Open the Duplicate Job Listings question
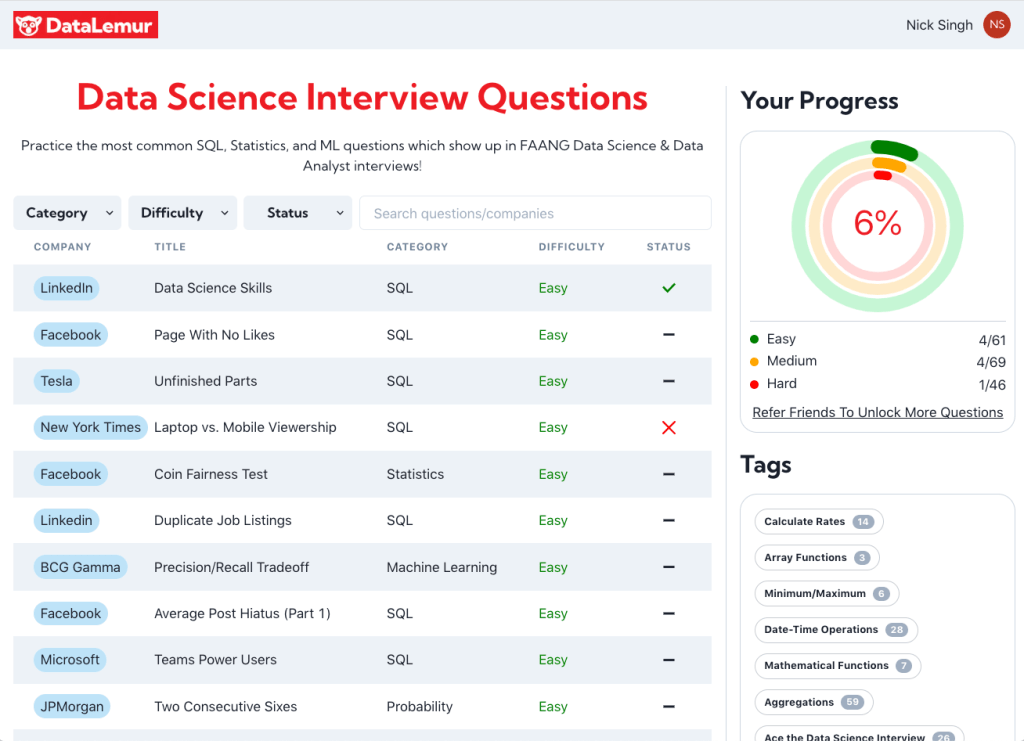This screenshot has width=1024, height=741. pos(223,520)
